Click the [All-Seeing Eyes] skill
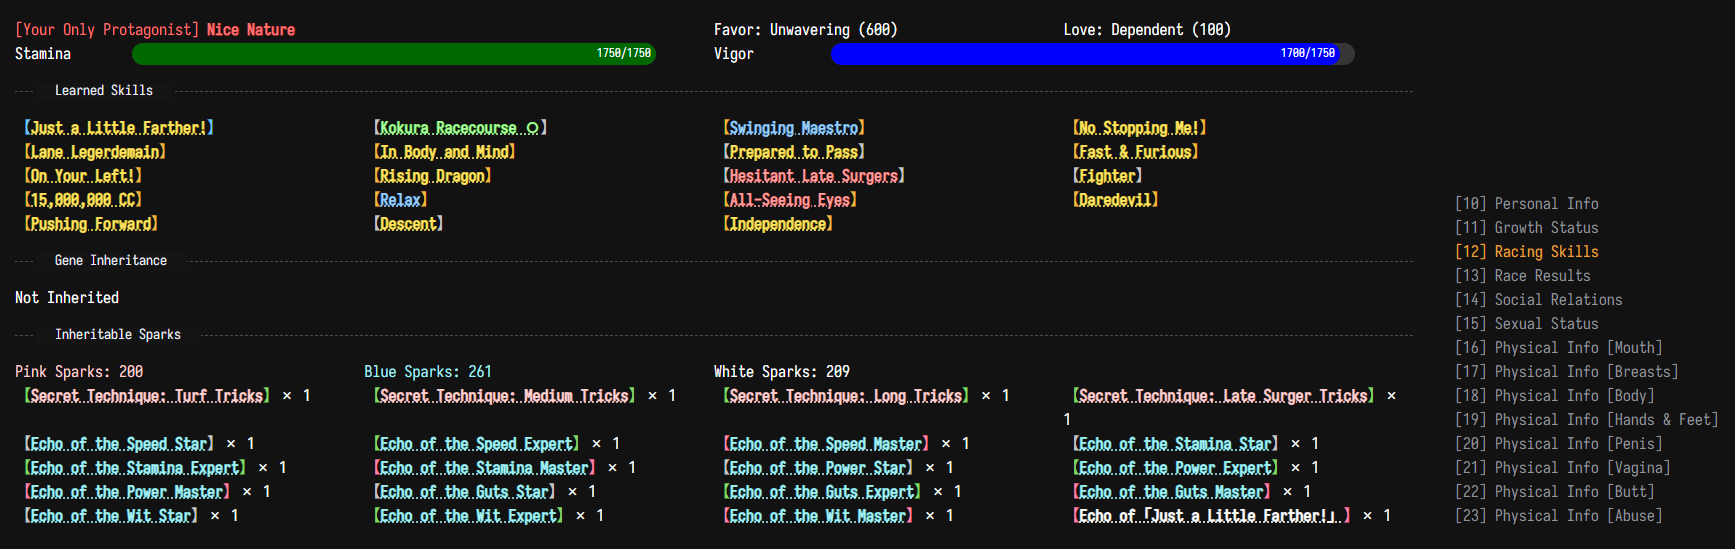The width and height of the screenshot is (1735, 549). pos(790,200)
